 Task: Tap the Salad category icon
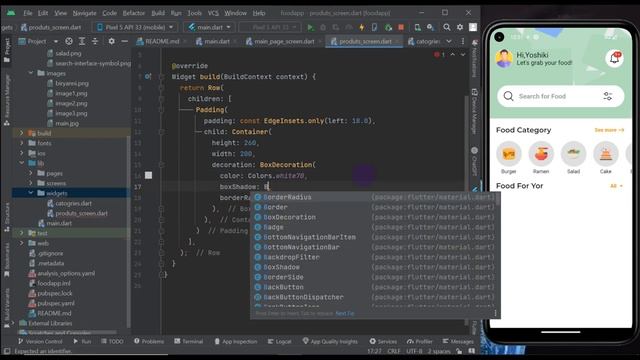click(x=573, y=154)
